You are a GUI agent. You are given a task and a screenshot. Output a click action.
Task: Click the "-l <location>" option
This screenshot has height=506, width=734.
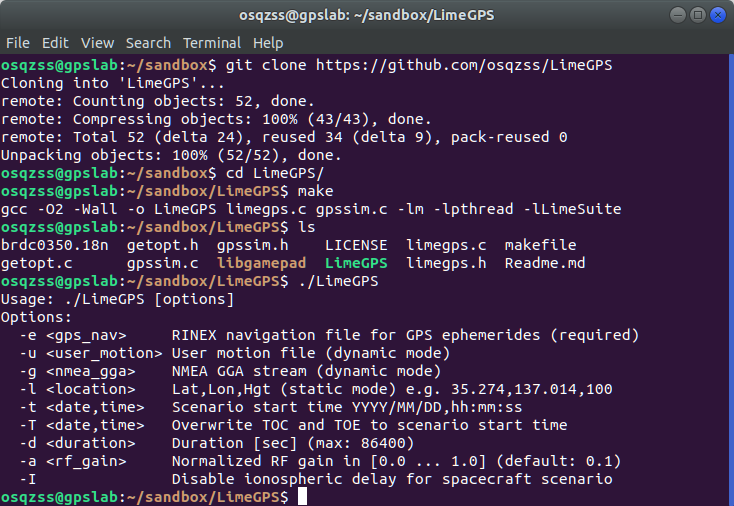[x=77, y=389]
